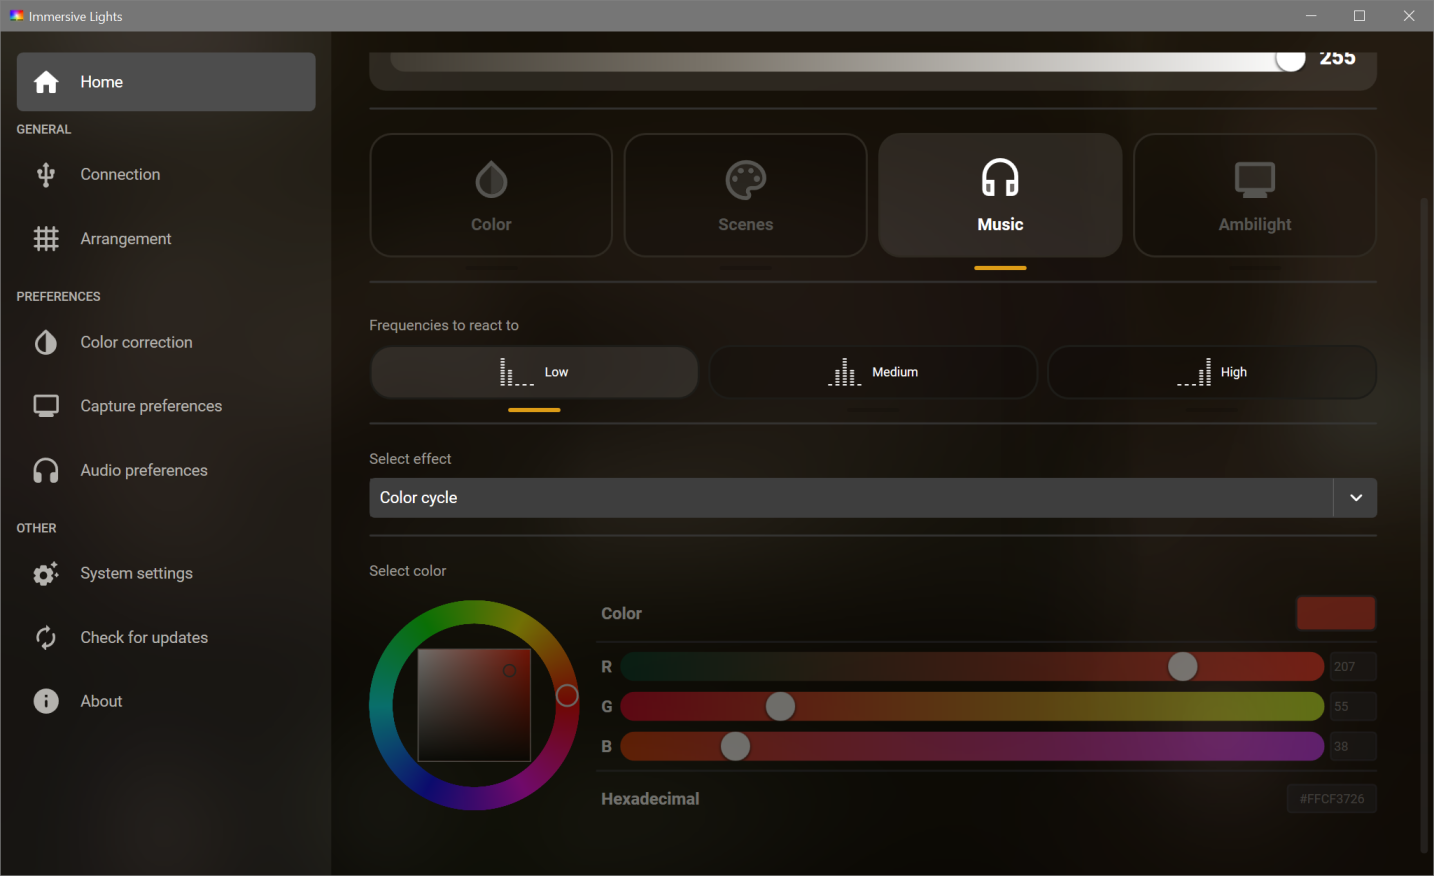
Task: Select the Low frequency option
Action: point(534,373)
